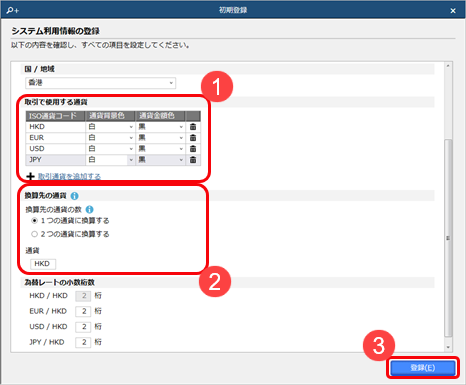The image size is (466, 385).
Task: Click the plus icon for adding currency
Action: (30, 176)
